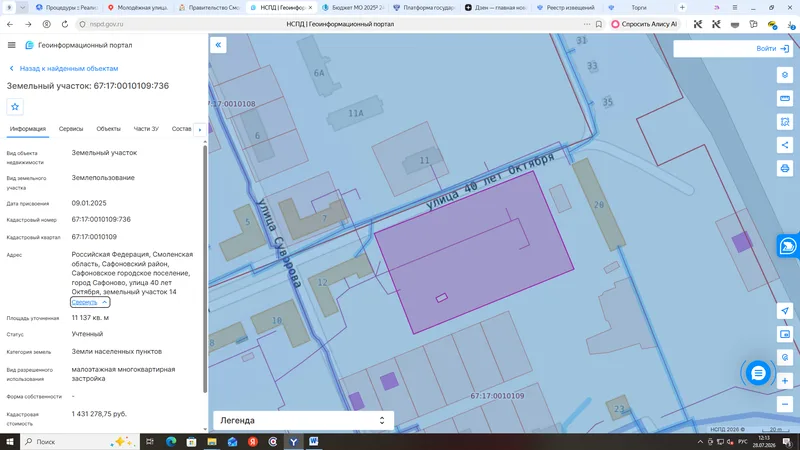800x450 pixels.
Task: Add the land plot to favorites with the star icon
Action: click(15, 107)
